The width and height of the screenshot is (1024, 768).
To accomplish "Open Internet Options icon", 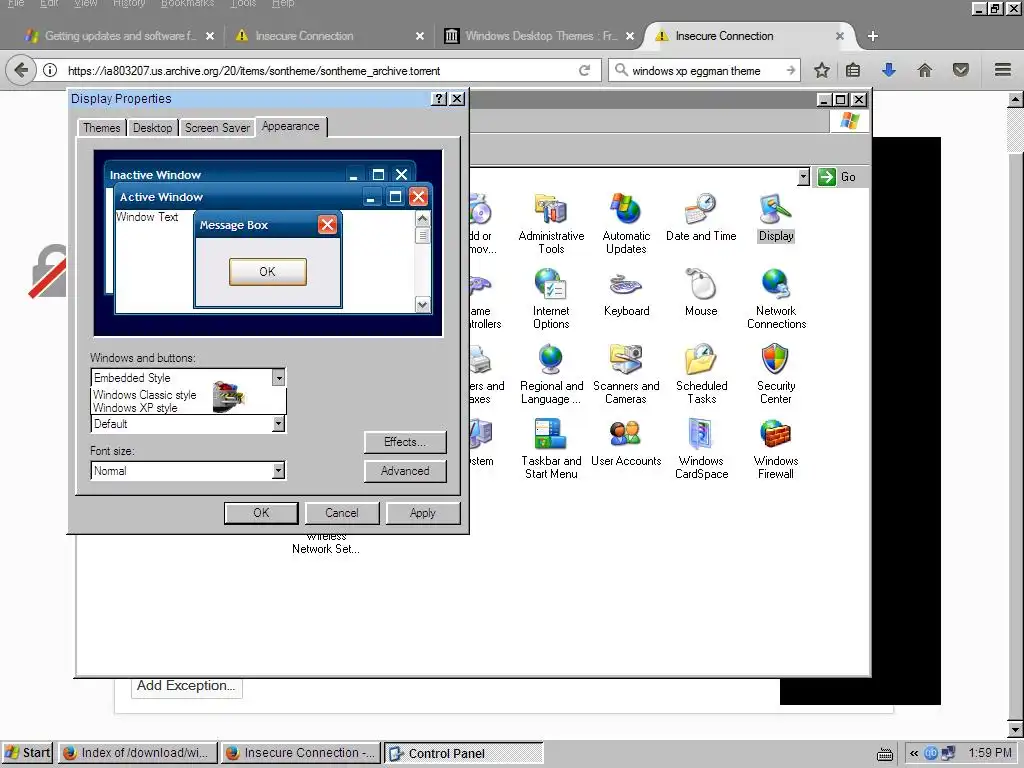I will [x=551, y=299].
